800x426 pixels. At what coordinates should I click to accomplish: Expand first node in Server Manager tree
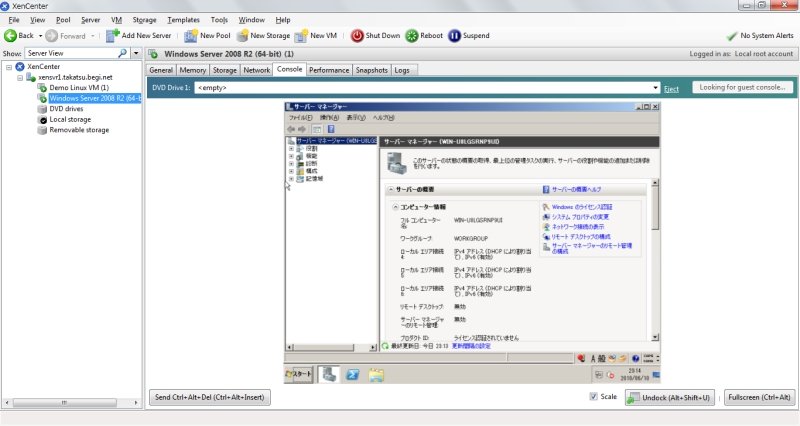coord(291,148)
